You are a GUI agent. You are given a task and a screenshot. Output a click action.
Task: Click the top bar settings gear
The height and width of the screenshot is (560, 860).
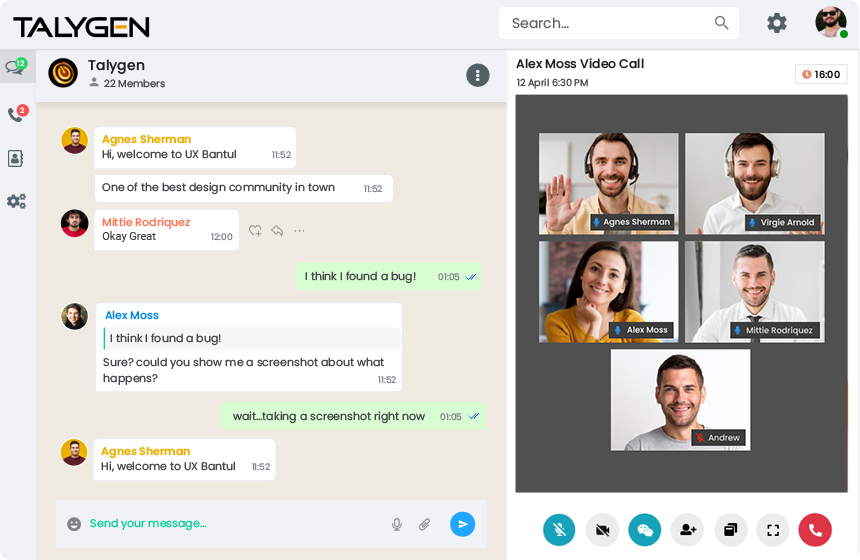pyautogui.click(x=776, y=23)
